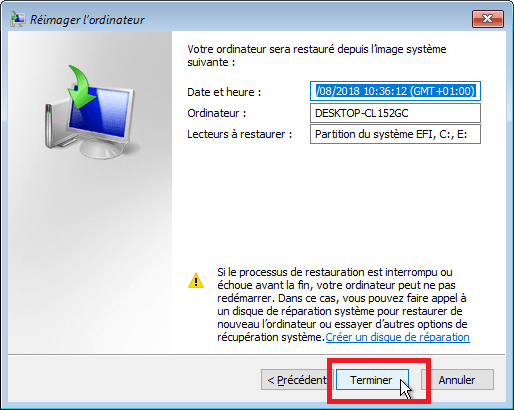Click the Réimager l'ordinateur title bar icon

coord(18,19)
